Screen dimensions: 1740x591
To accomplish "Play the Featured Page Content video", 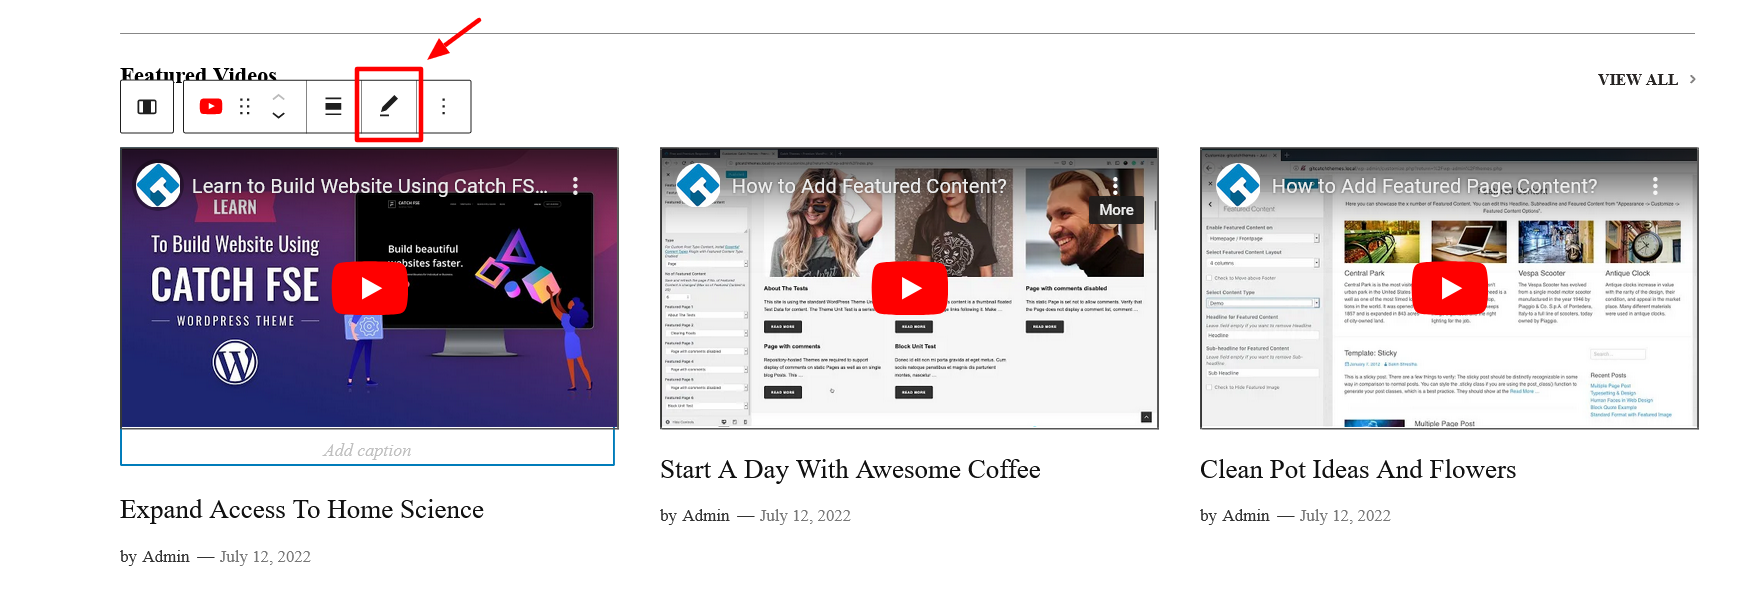I will [x=1450, y=288].
